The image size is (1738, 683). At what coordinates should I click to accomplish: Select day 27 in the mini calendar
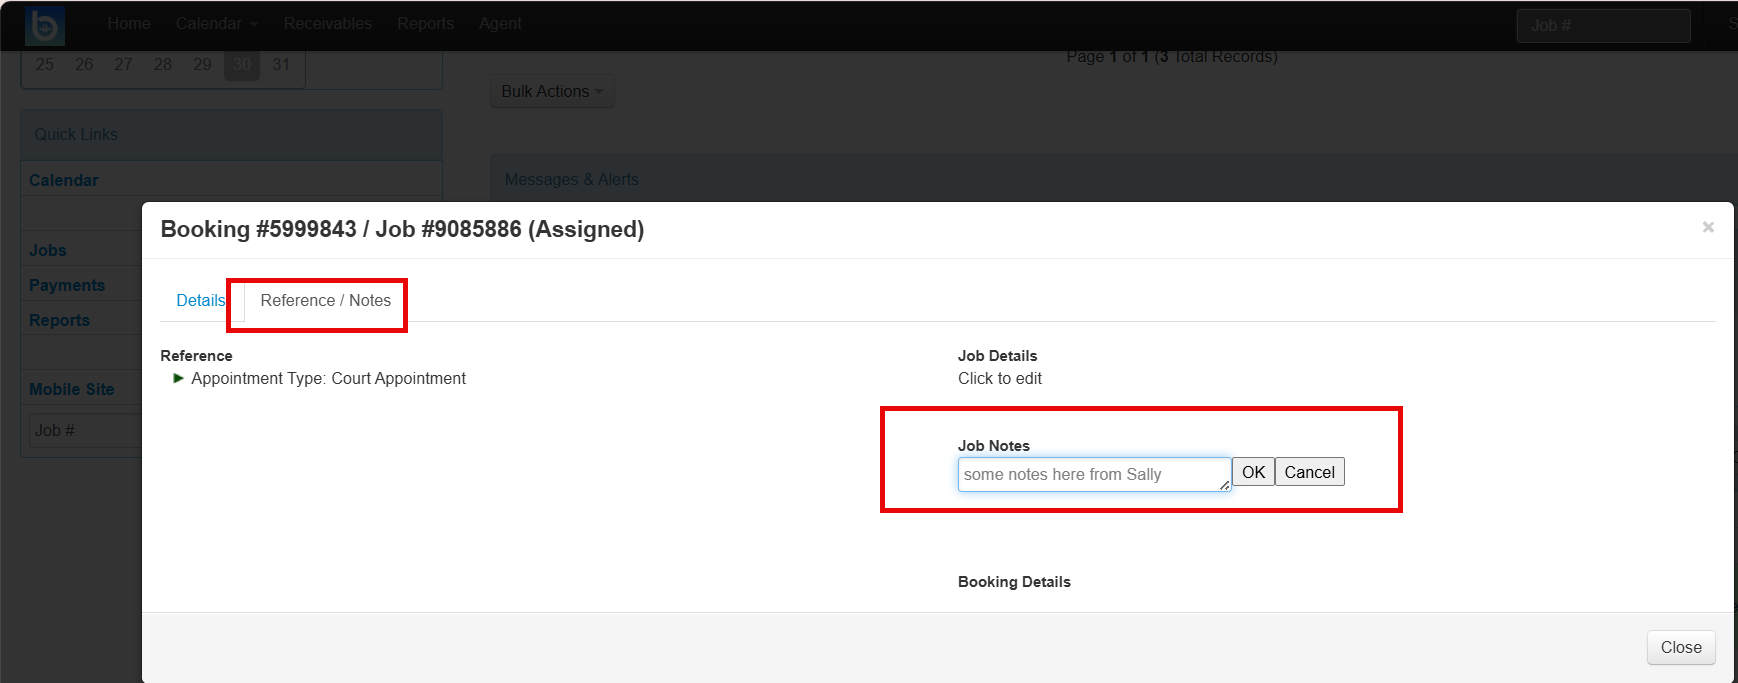[x=123, y=64]
